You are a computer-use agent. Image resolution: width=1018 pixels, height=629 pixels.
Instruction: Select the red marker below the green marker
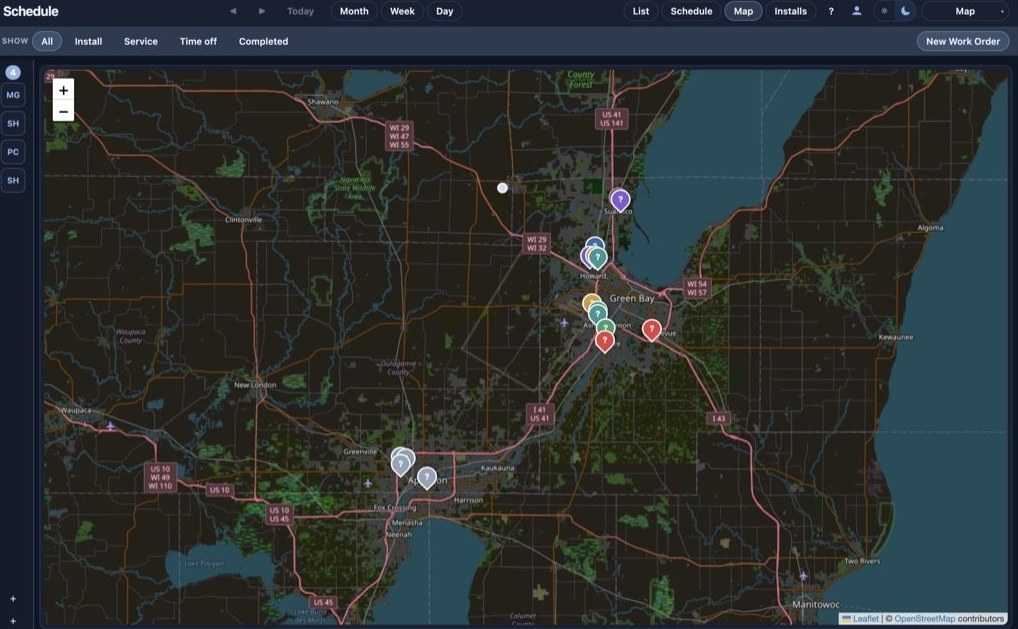[604, 341]
